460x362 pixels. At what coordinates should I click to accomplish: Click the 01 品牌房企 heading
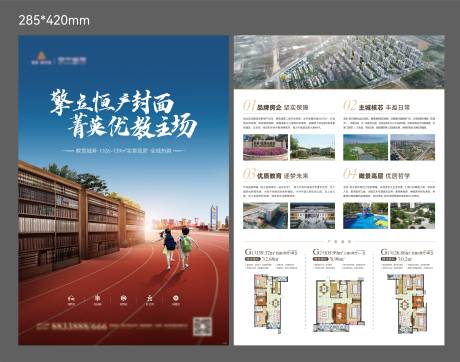(276, 106)
